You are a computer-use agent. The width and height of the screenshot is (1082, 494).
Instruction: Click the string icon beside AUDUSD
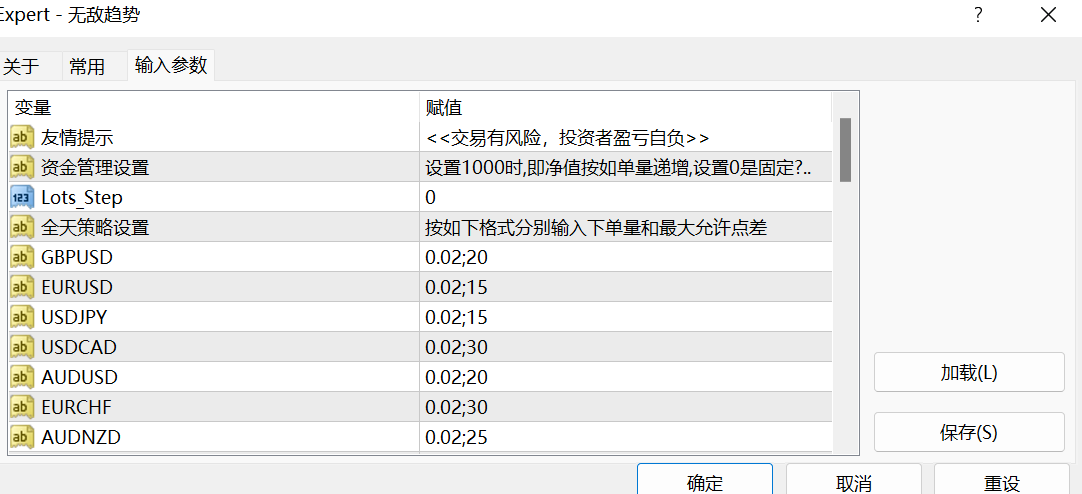coord(22,377)
